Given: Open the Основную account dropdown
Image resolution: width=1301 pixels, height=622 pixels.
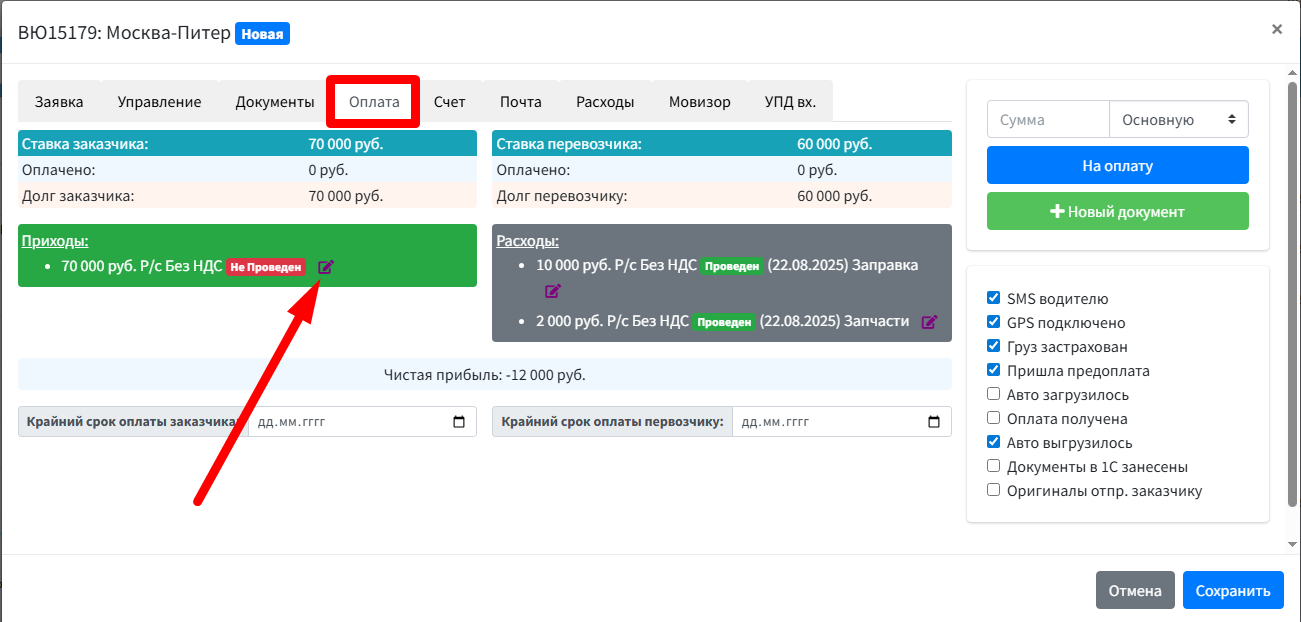Looking at the screenshot, I should coord(1179,120).
